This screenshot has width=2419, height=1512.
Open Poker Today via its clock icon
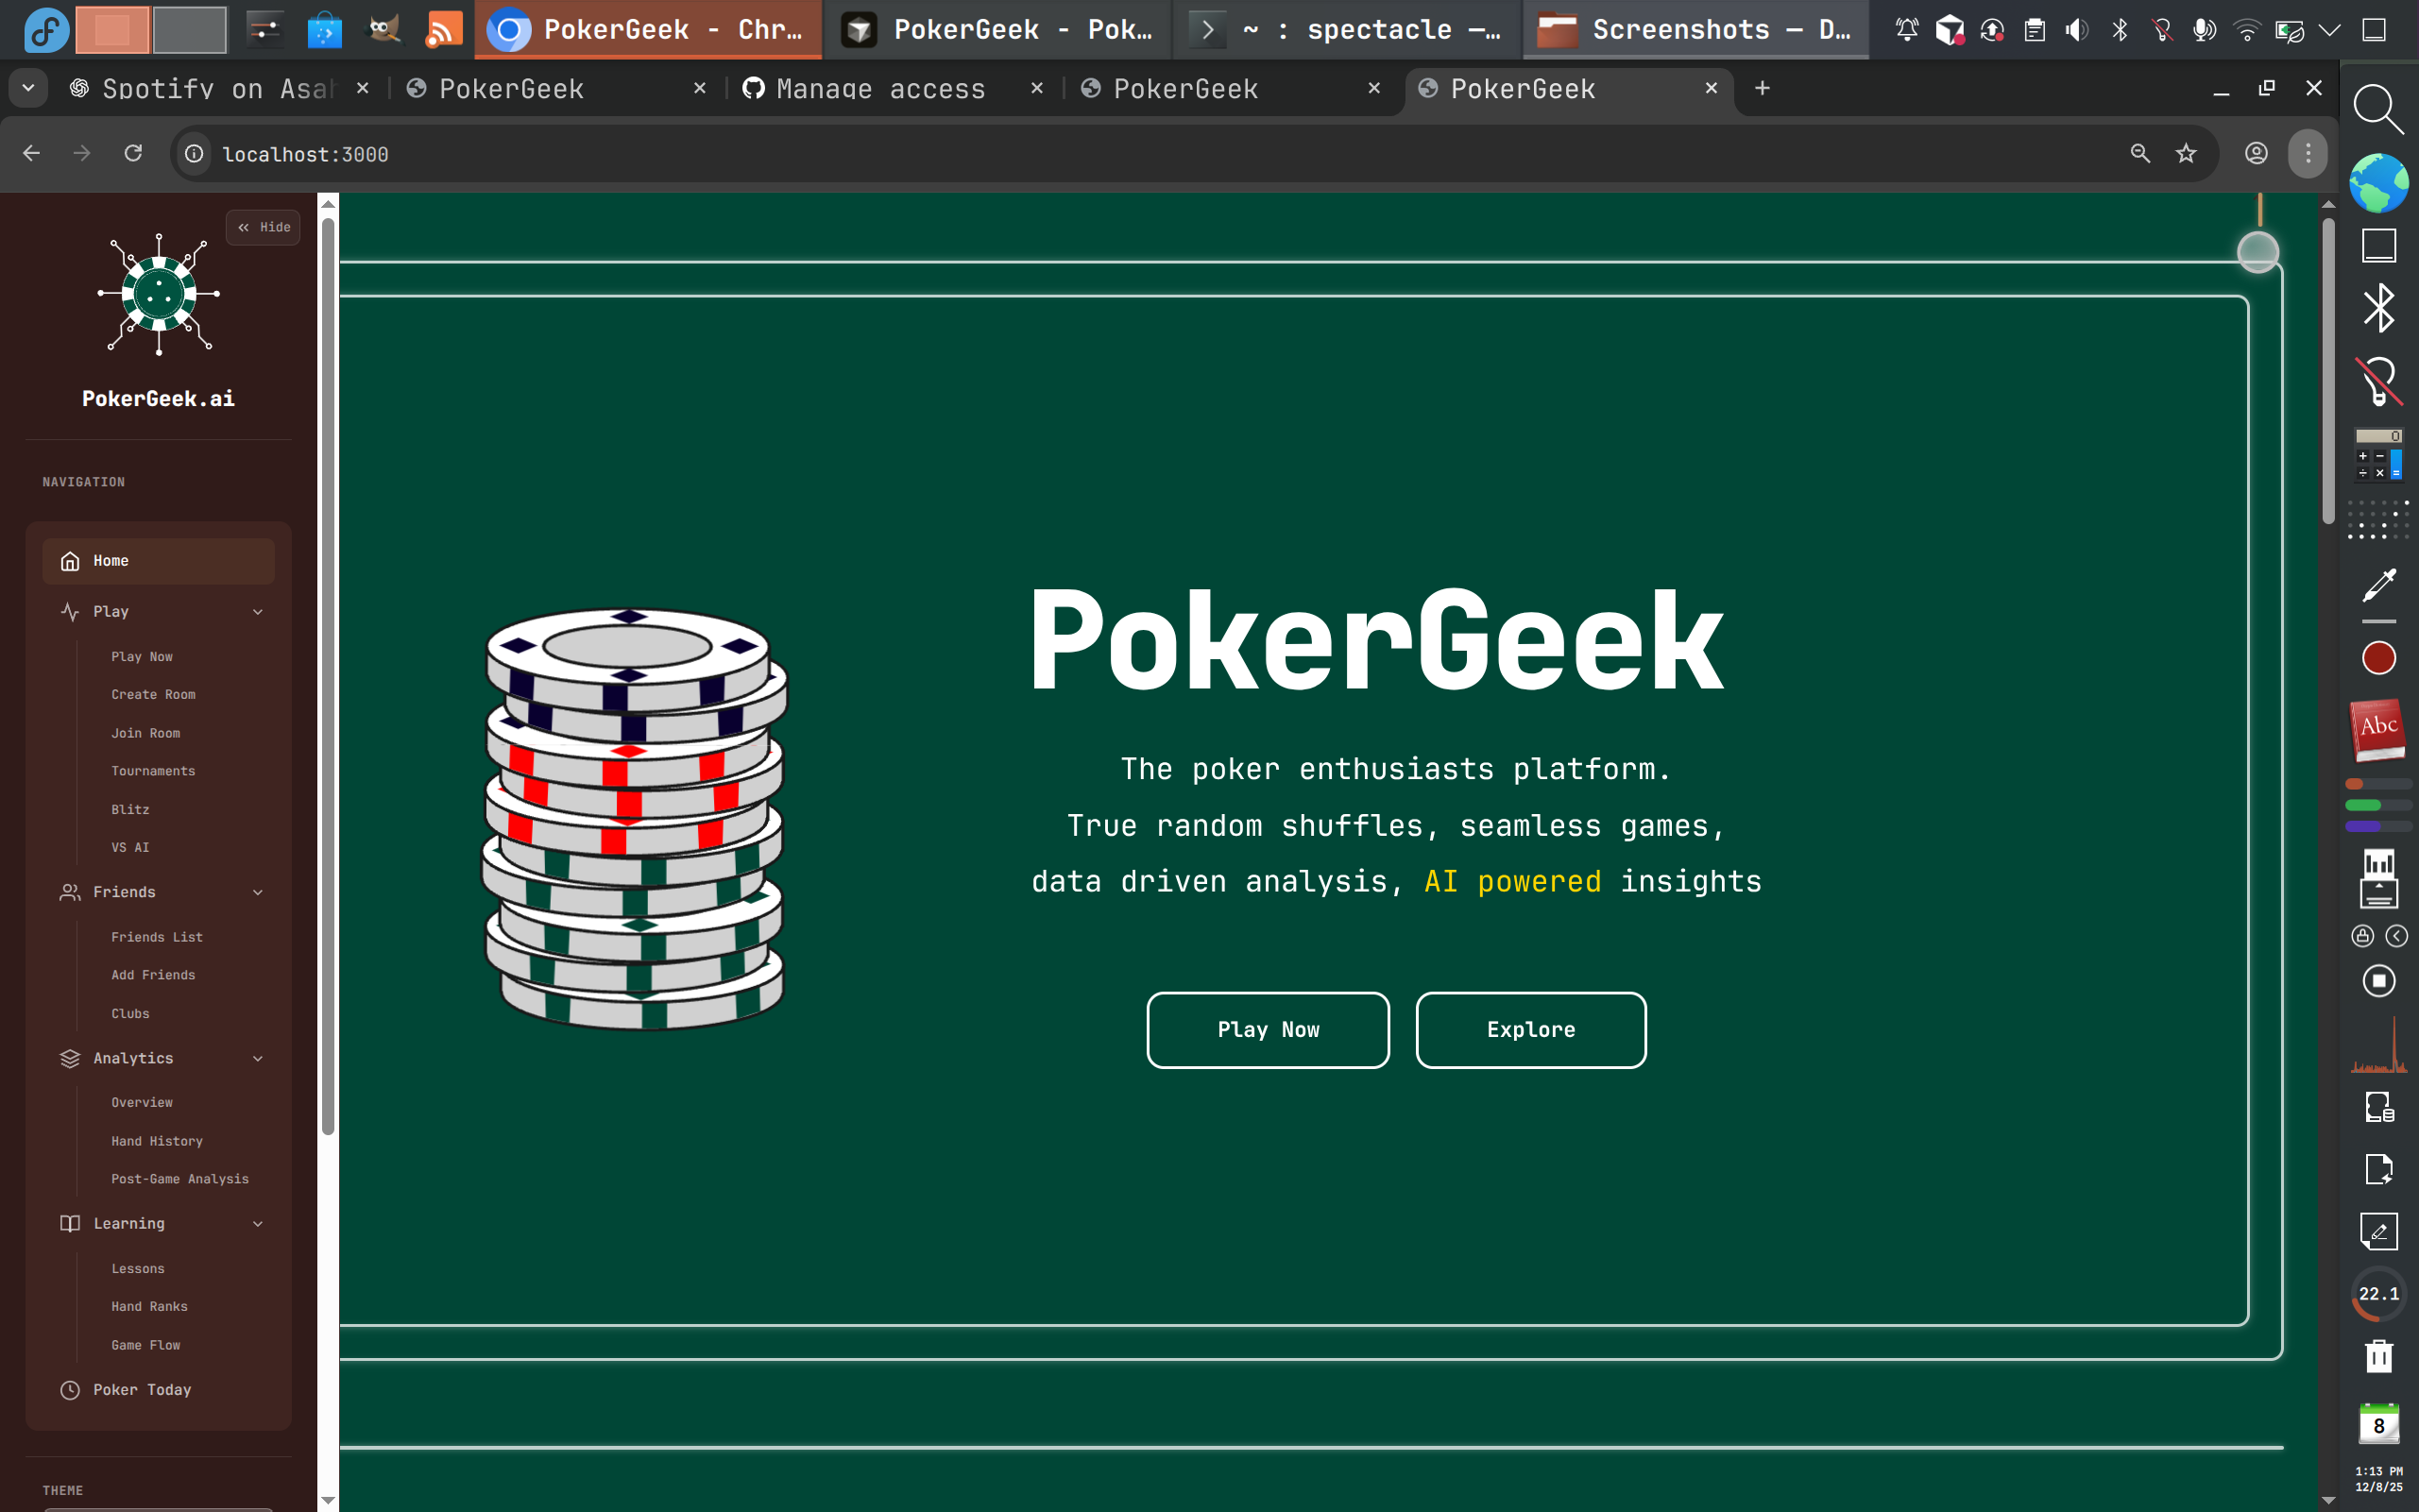point(69,1389)
